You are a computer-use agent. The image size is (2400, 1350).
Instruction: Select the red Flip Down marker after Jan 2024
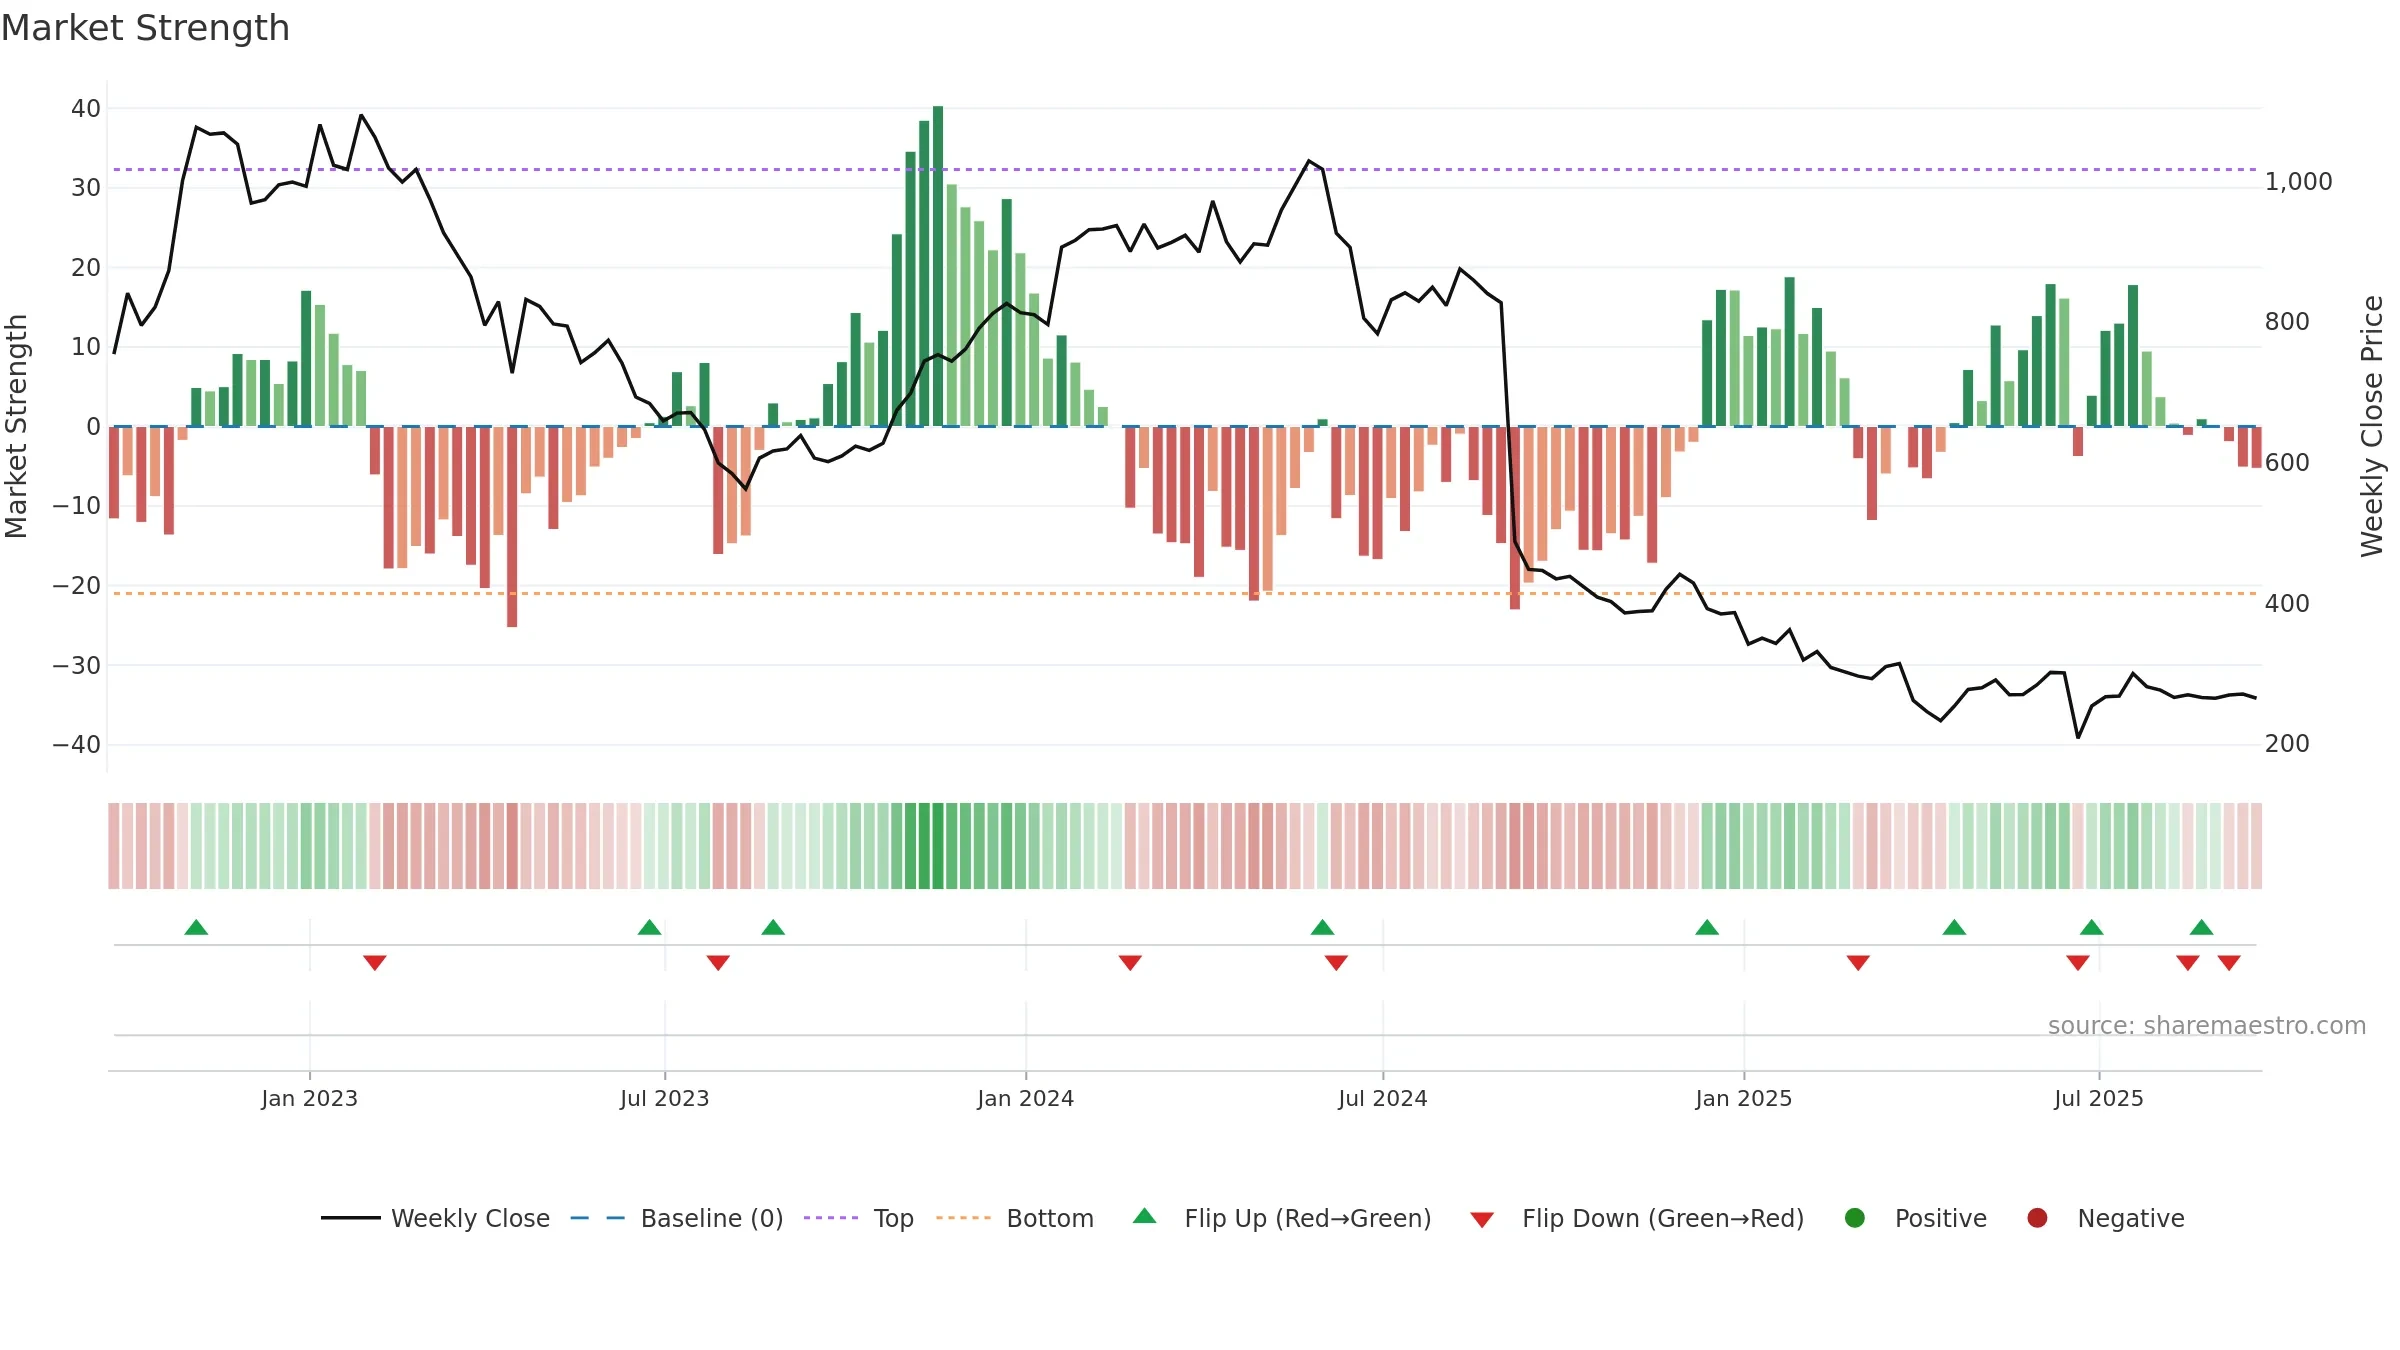click(x=1130, y=962)
